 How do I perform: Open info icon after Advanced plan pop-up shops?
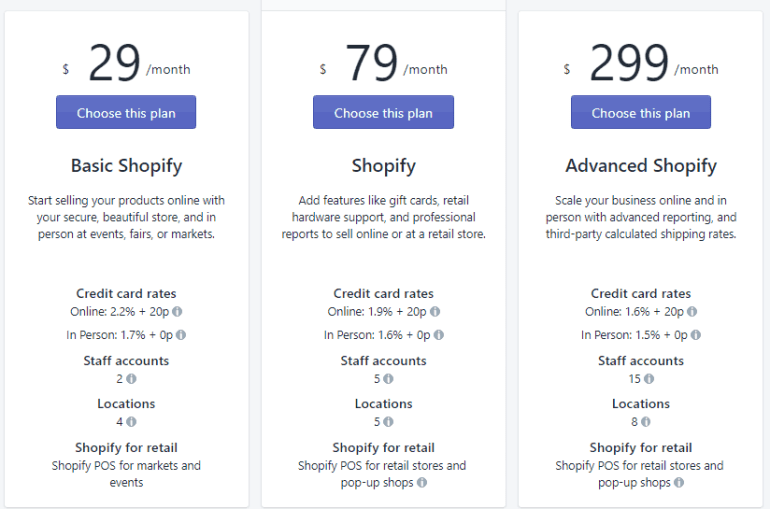679,482
